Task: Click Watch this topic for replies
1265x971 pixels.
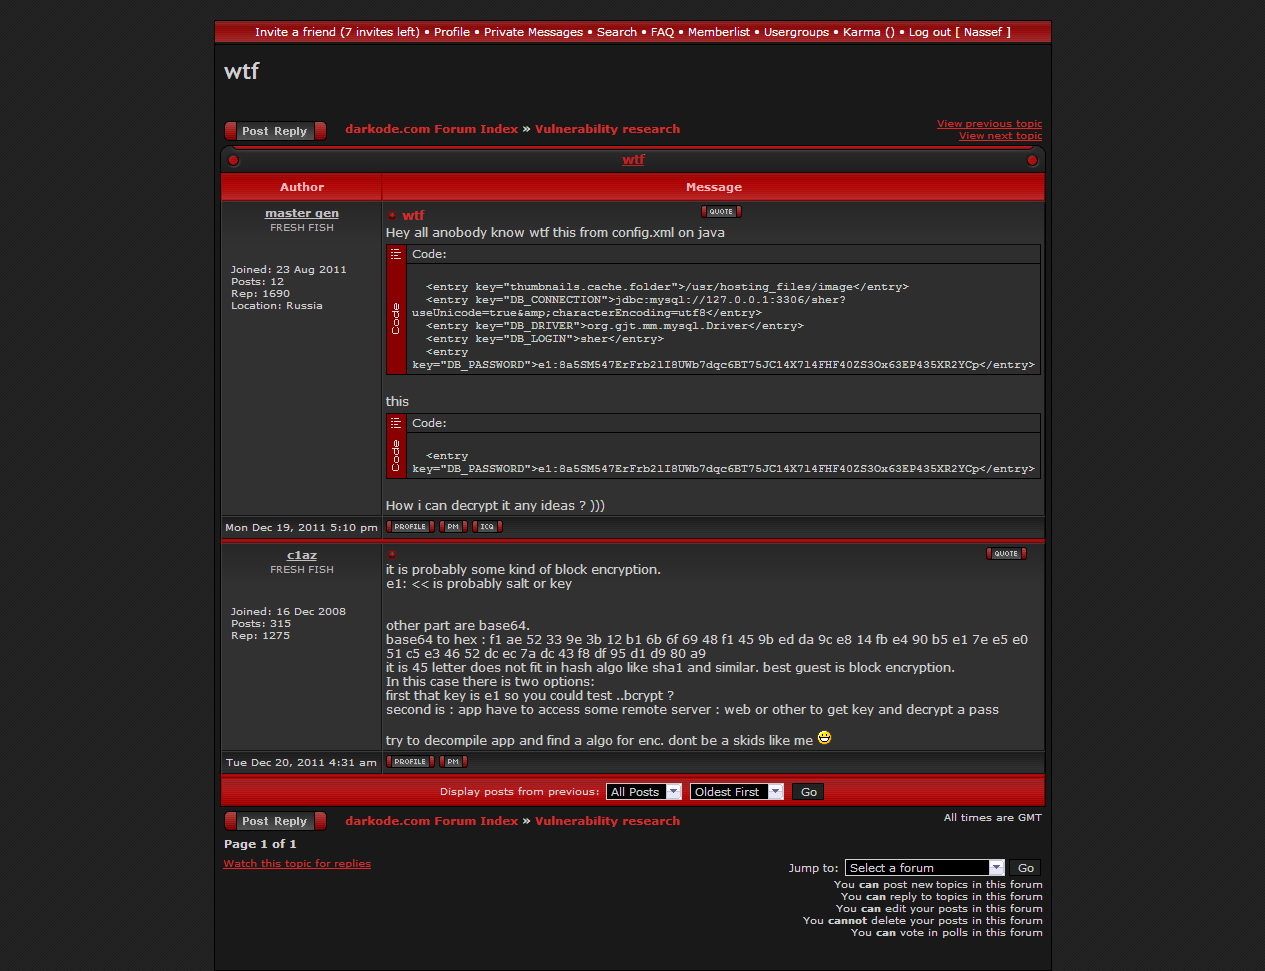Action: click(297, 864)
